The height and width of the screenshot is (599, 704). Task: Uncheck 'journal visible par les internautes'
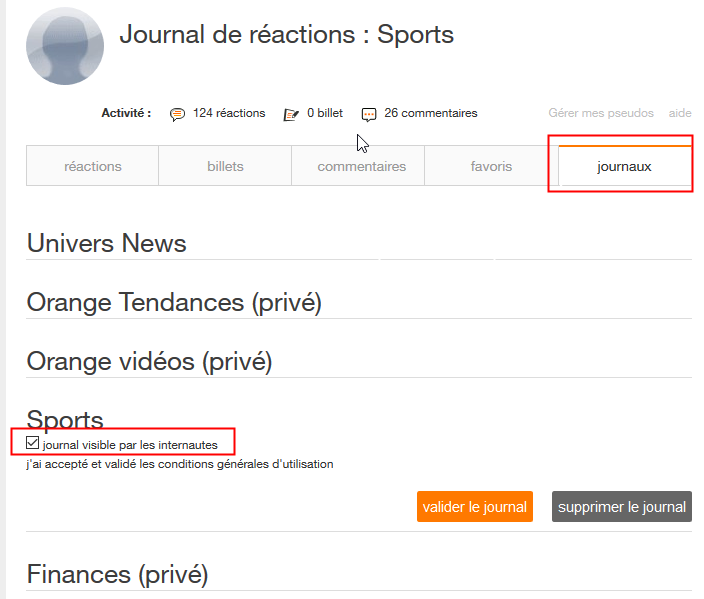tap(33, 442)
